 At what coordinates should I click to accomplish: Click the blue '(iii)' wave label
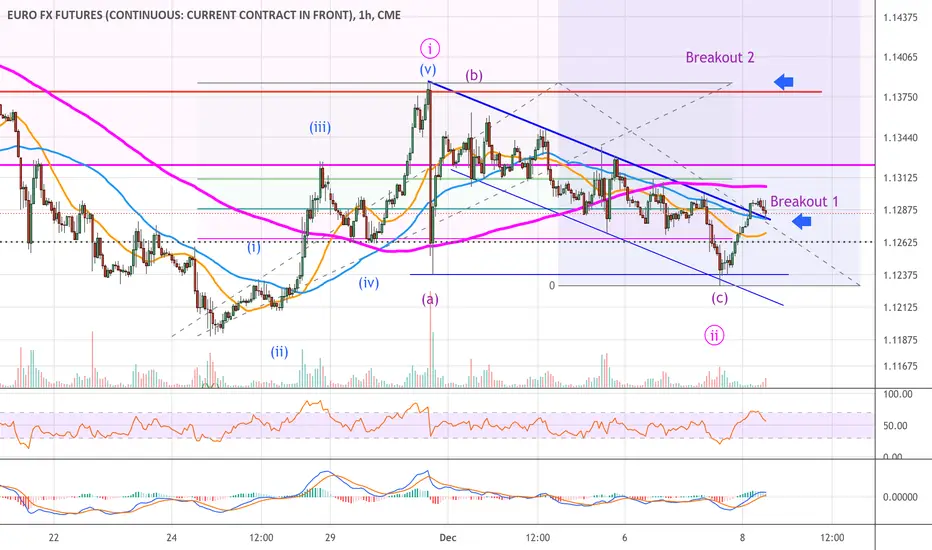tap(320, 127)
